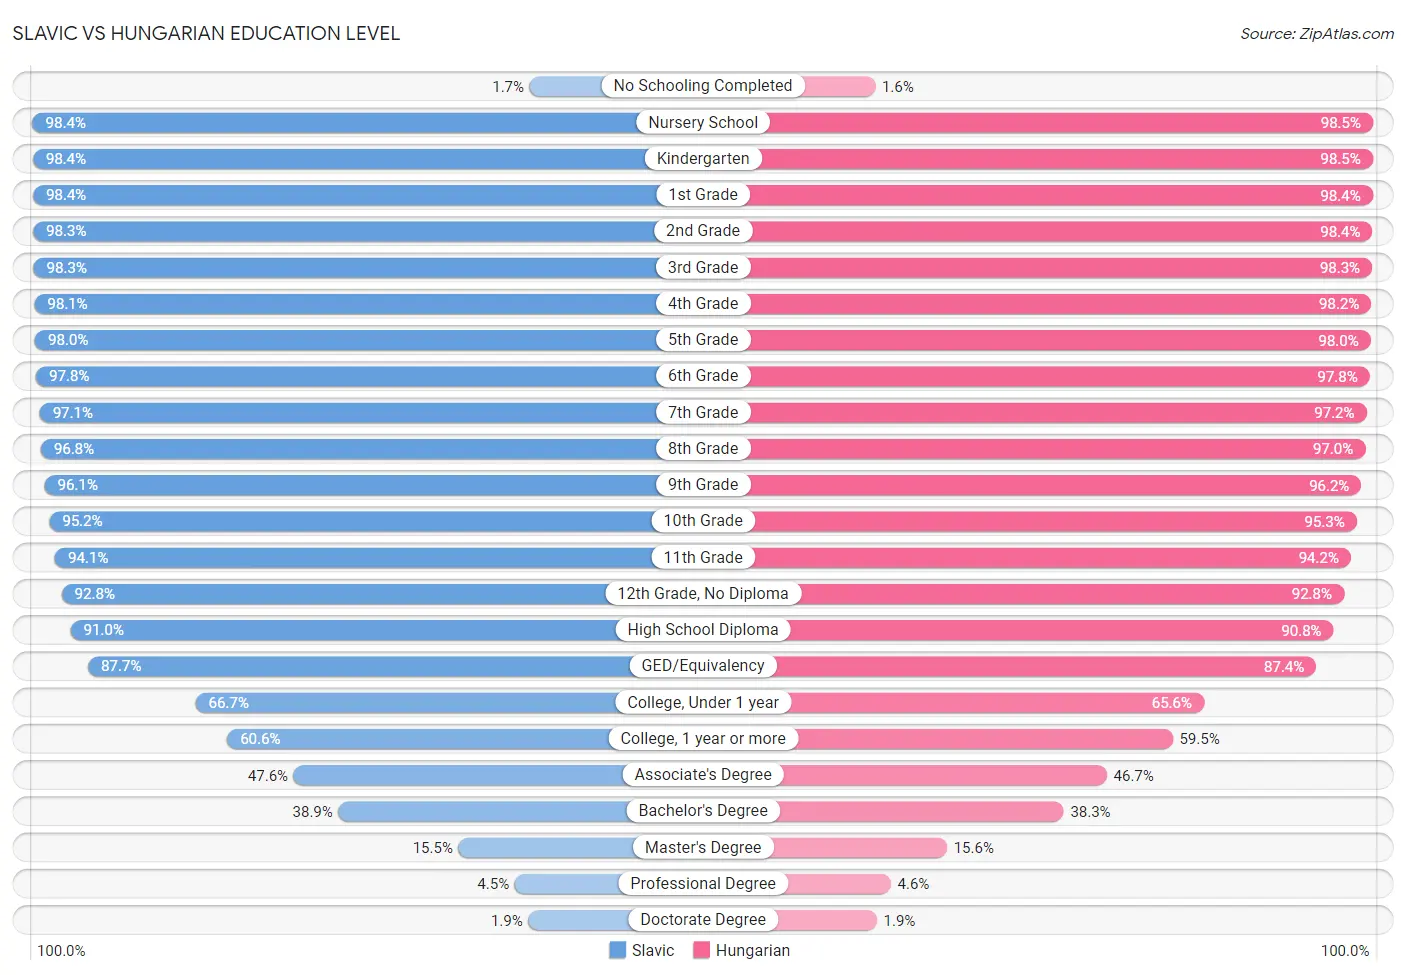Screen dimensions: 1406x975
Task: Select the Hungarian College 1 year or more bar
Action: [985, 739]
